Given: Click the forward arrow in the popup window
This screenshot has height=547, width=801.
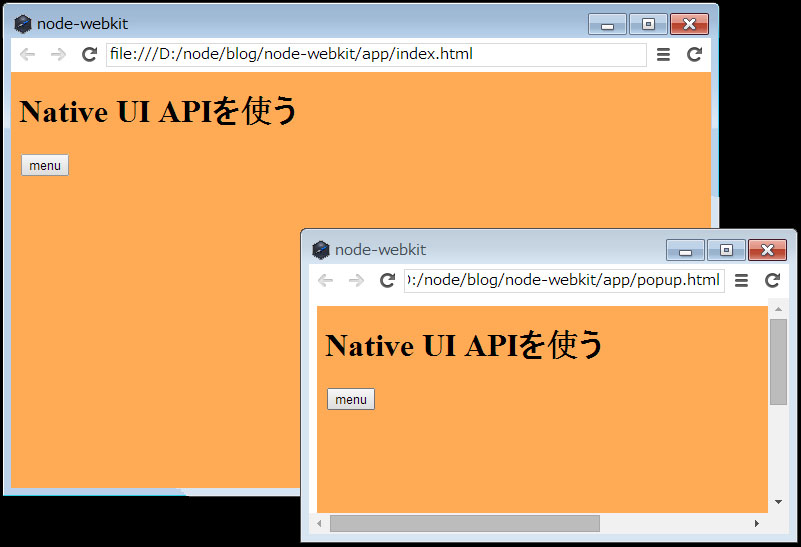Looking at the screenshot, I should (356, 281).
